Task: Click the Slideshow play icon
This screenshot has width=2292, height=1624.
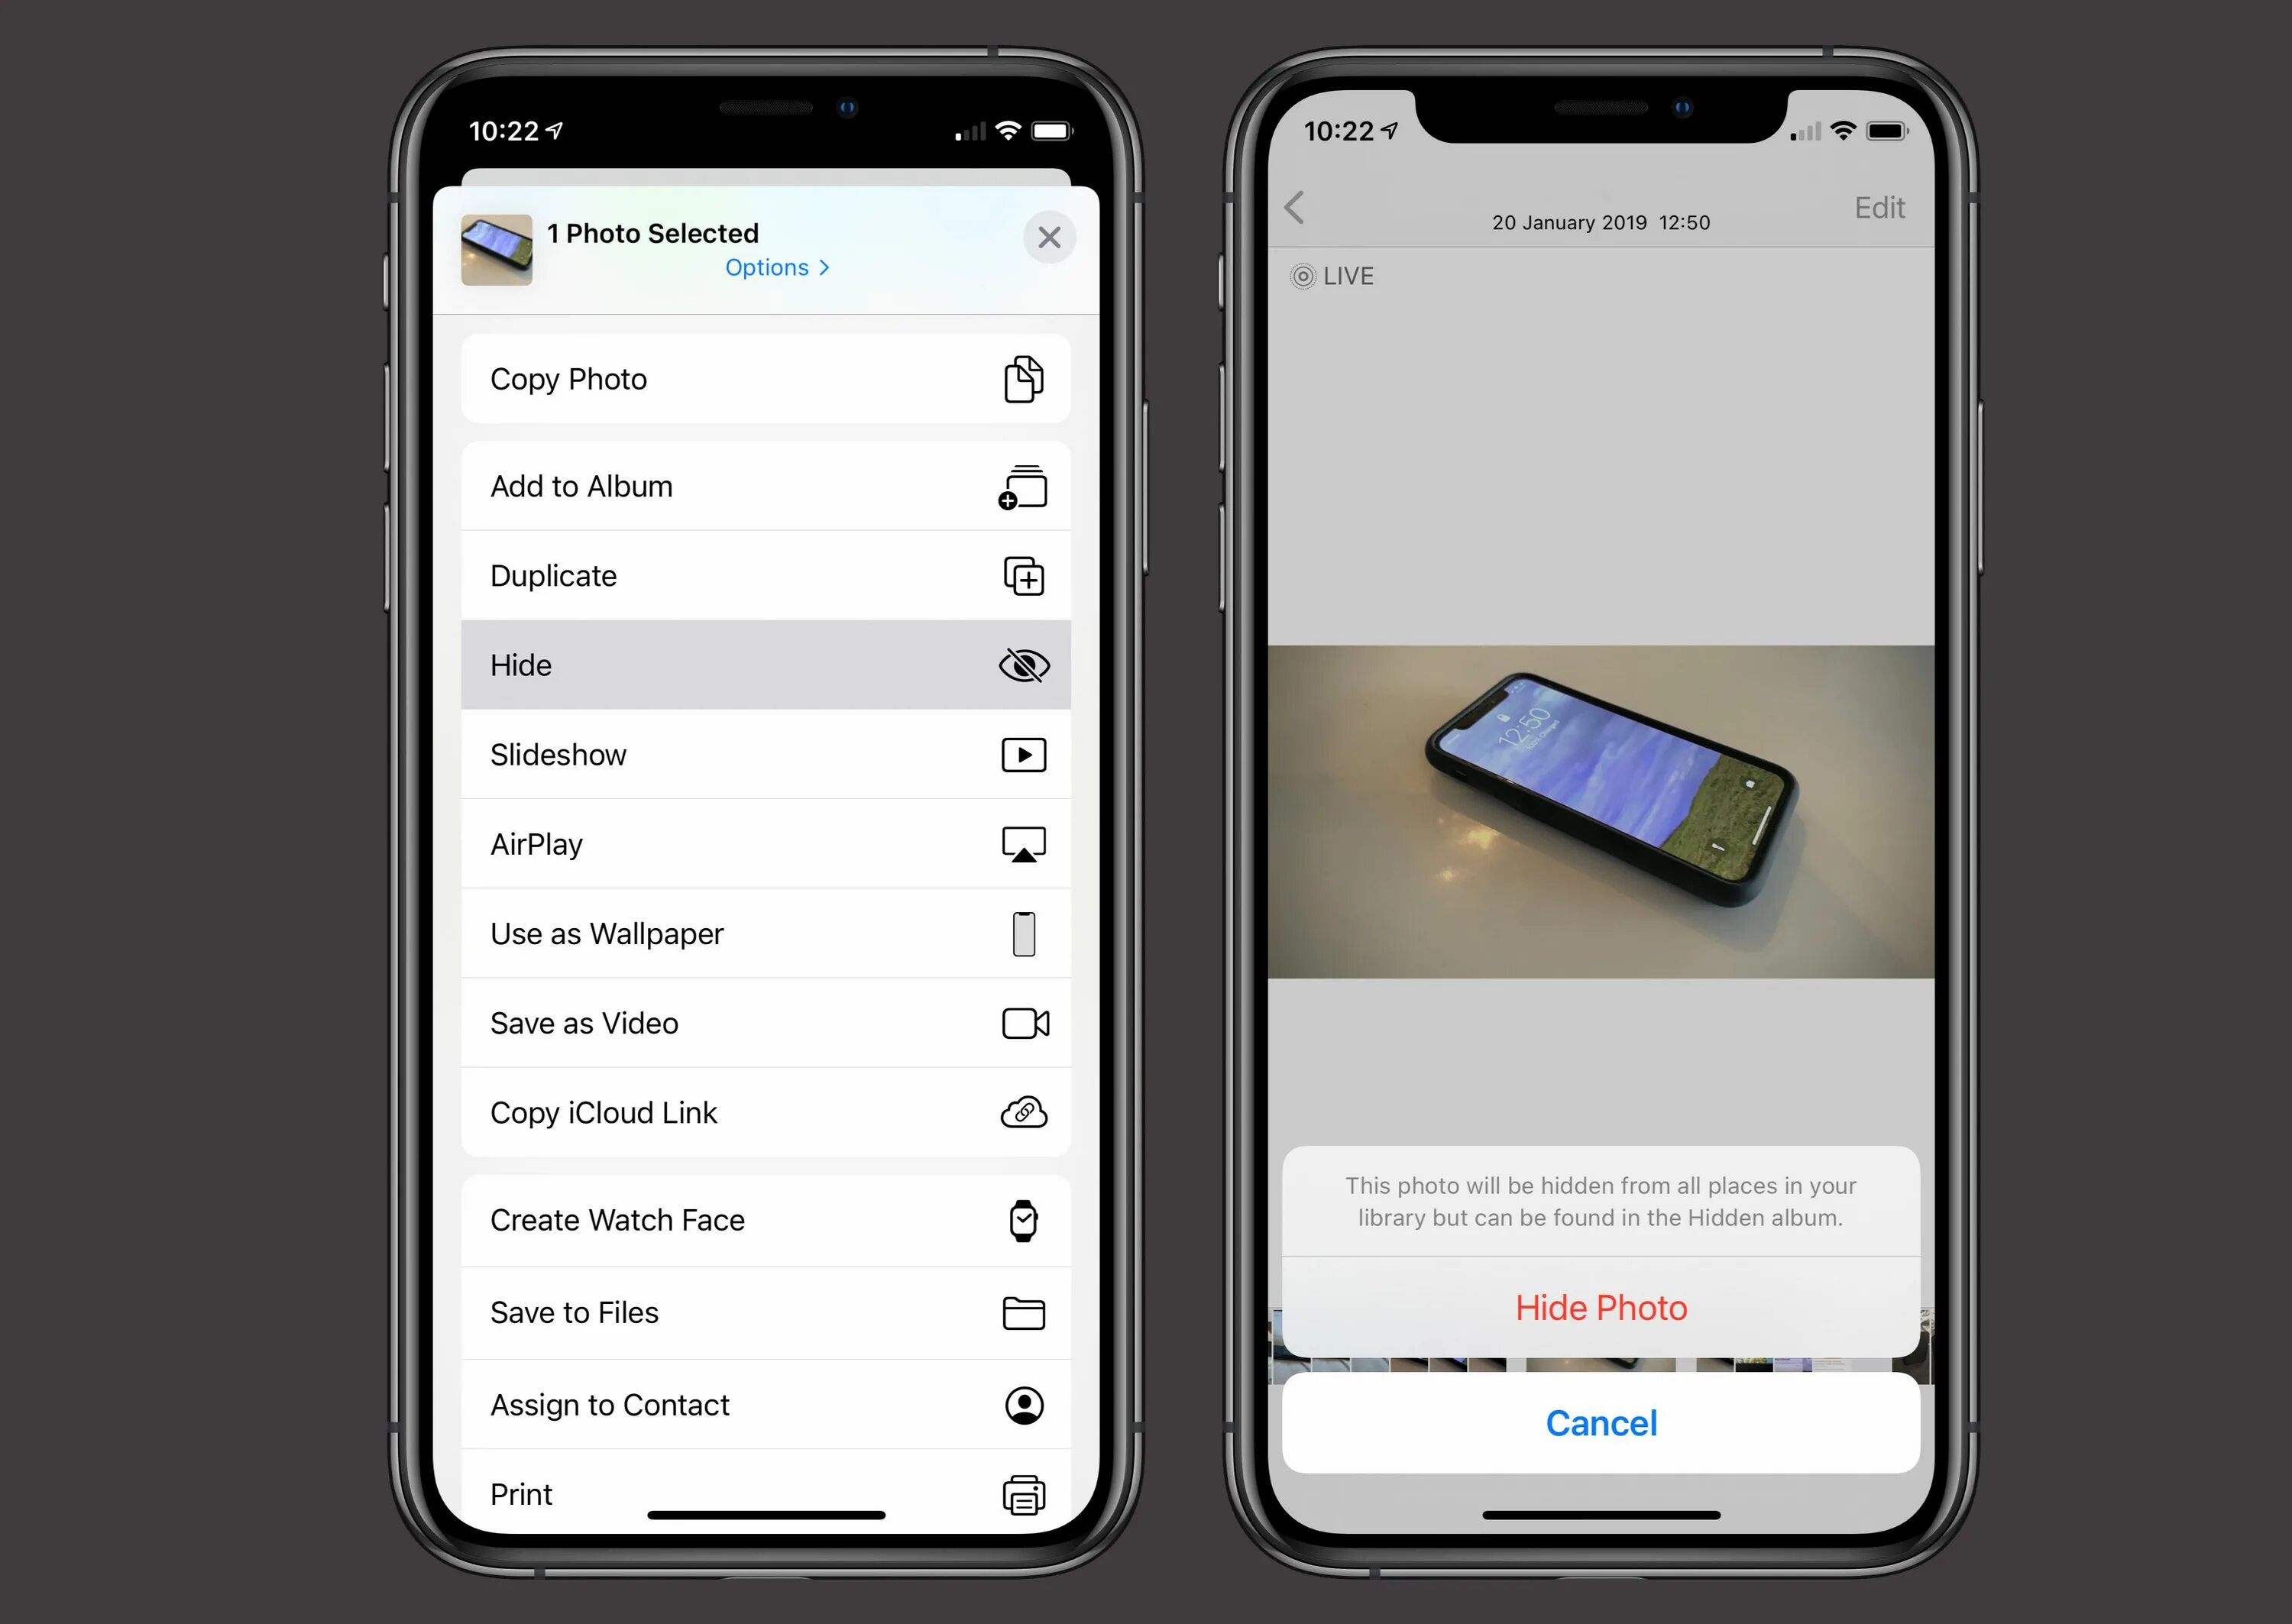Action: [x=1023, y=754]
